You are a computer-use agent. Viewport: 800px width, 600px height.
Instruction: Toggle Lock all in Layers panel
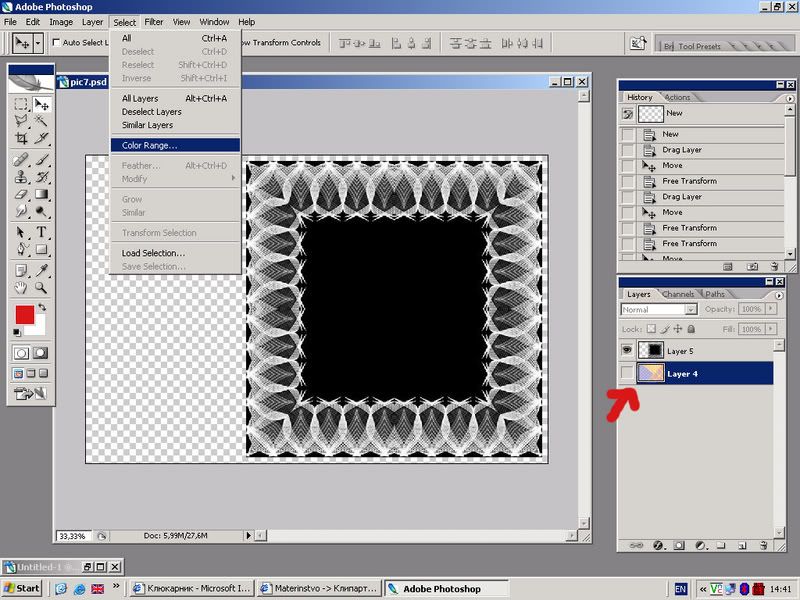(691, 329)
